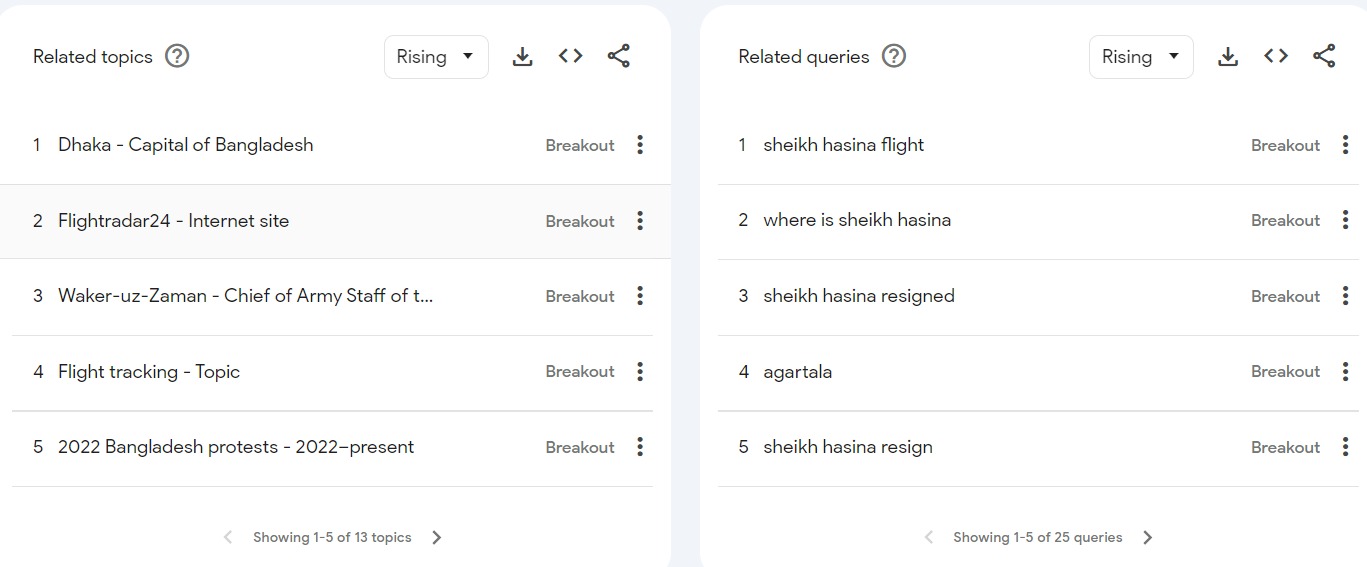The width and height of the screenshot is (1367, 567).
Task: Share the Related queries card
Action: tap(1324, 57)
